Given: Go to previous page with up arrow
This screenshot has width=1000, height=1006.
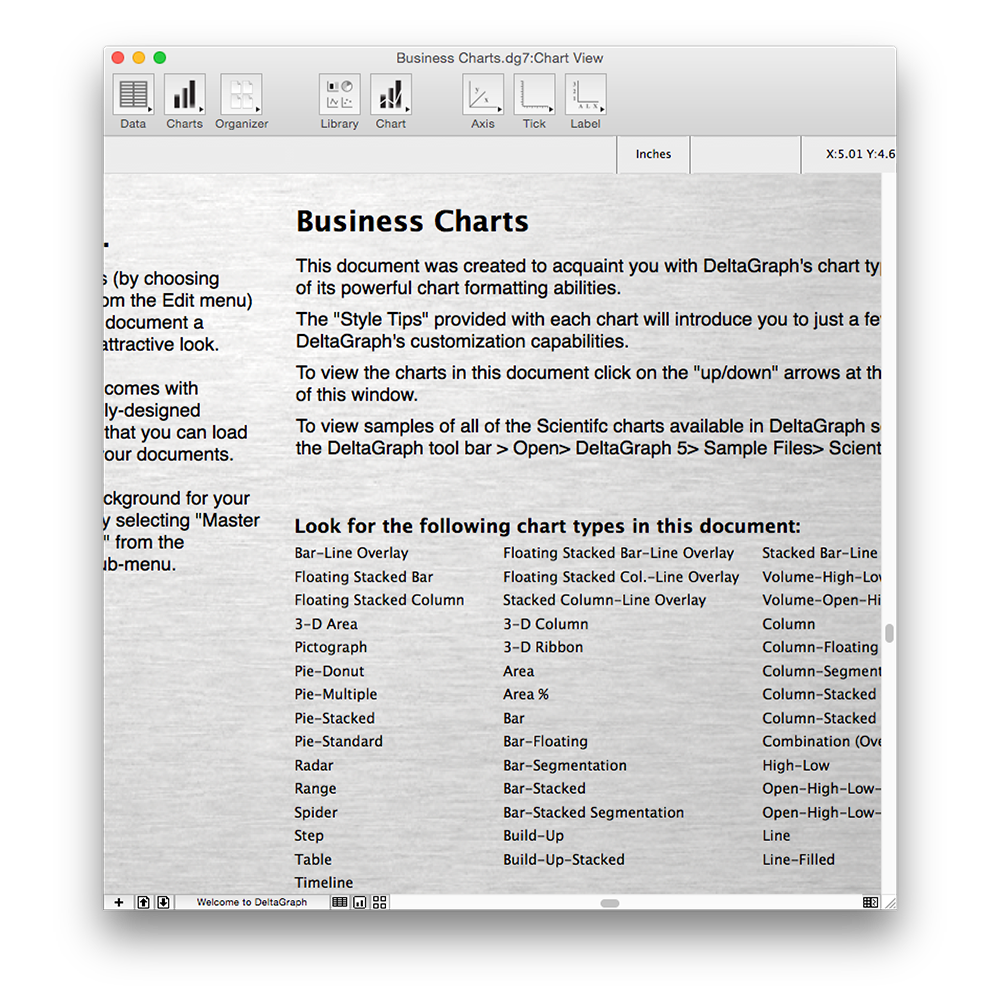Looking at the screenshot, I should (143, 902).
